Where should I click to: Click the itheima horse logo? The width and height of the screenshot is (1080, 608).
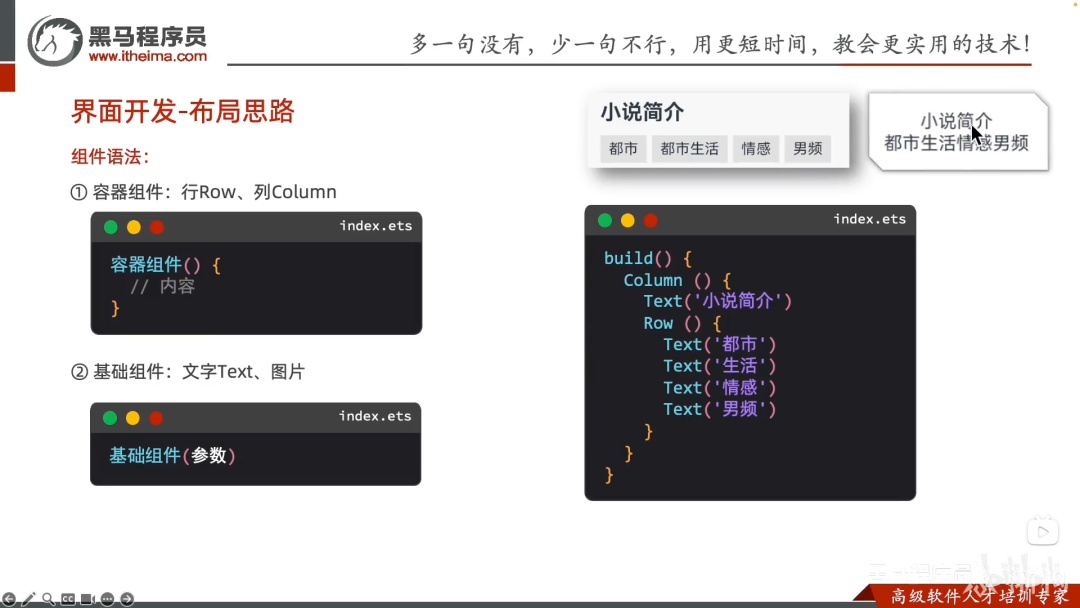tap(54, 41)
